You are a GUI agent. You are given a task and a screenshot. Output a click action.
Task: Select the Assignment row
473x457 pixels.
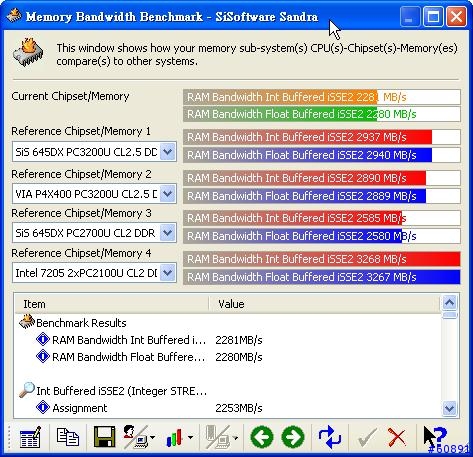228,408
